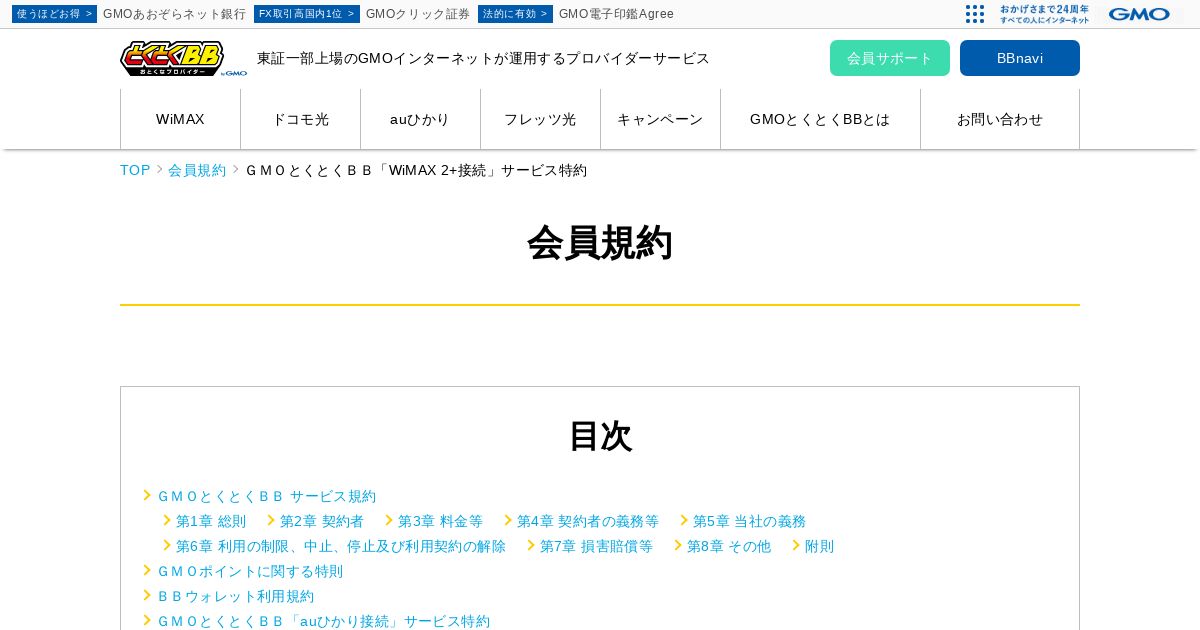This screenshot has height=630, width=1200.
Task: Go to 会員規約 breadcrumb link
Action: pos(197,170)
